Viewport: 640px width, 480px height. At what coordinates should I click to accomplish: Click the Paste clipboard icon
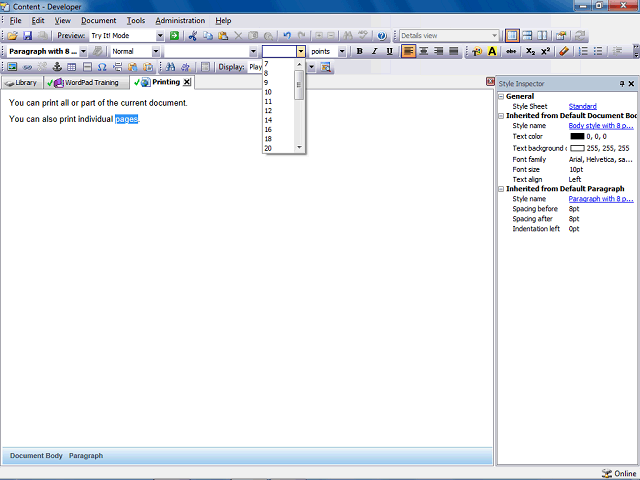click(x=223, y=36)
